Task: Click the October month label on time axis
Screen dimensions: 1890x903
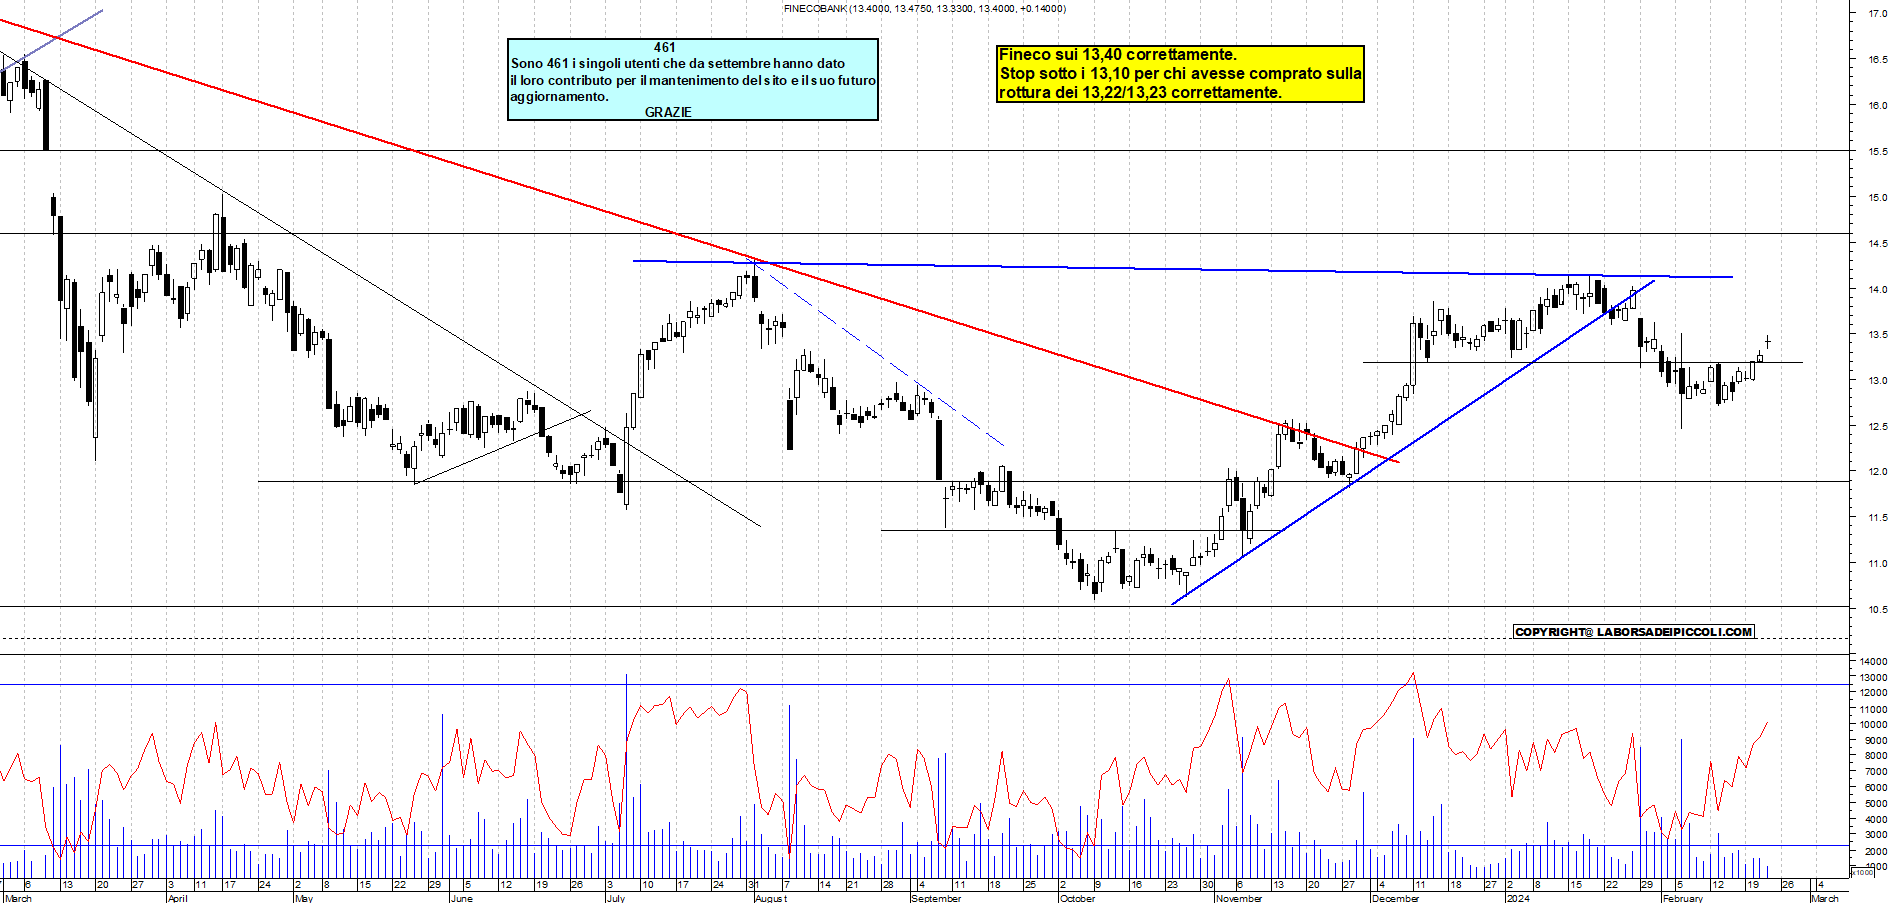Action: point(1078,898)
